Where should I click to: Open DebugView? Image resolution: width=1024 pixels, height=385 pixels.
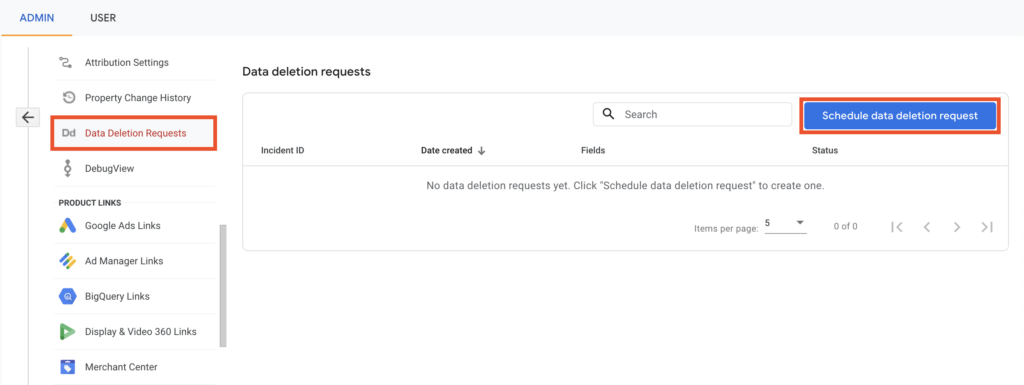[x=109, y=168]
